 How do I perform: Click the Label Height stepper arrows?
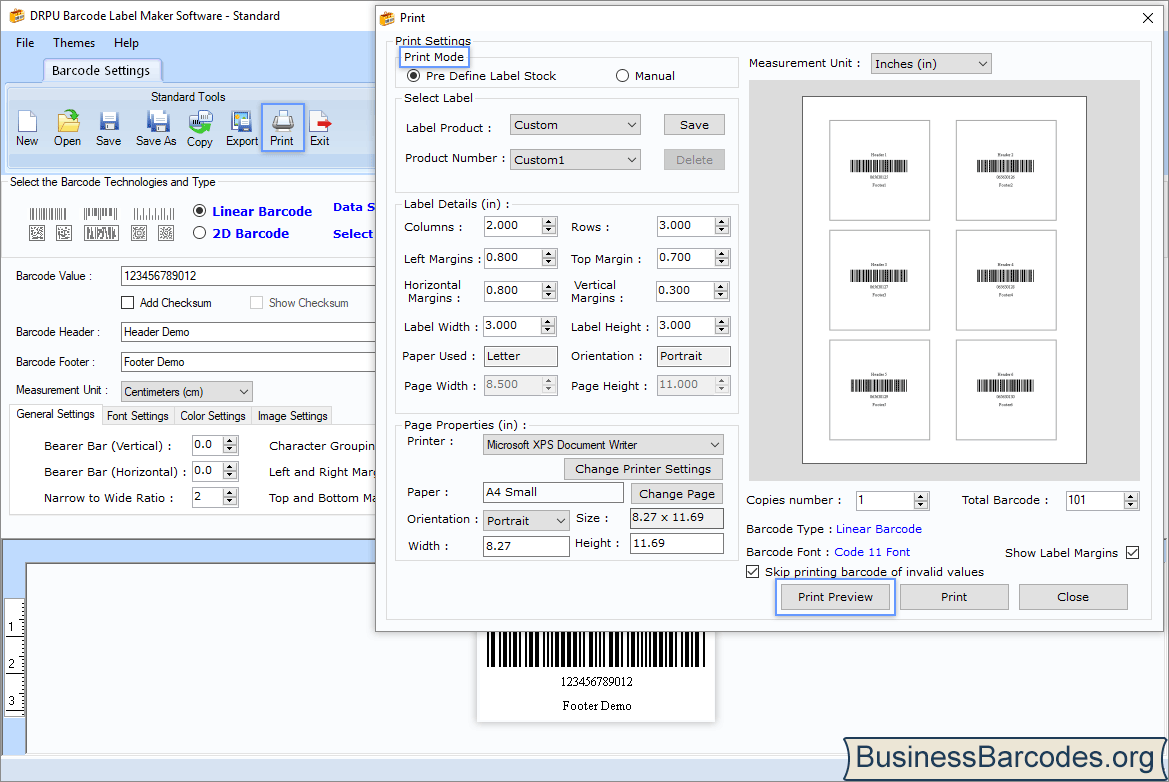tap(722, 326)
